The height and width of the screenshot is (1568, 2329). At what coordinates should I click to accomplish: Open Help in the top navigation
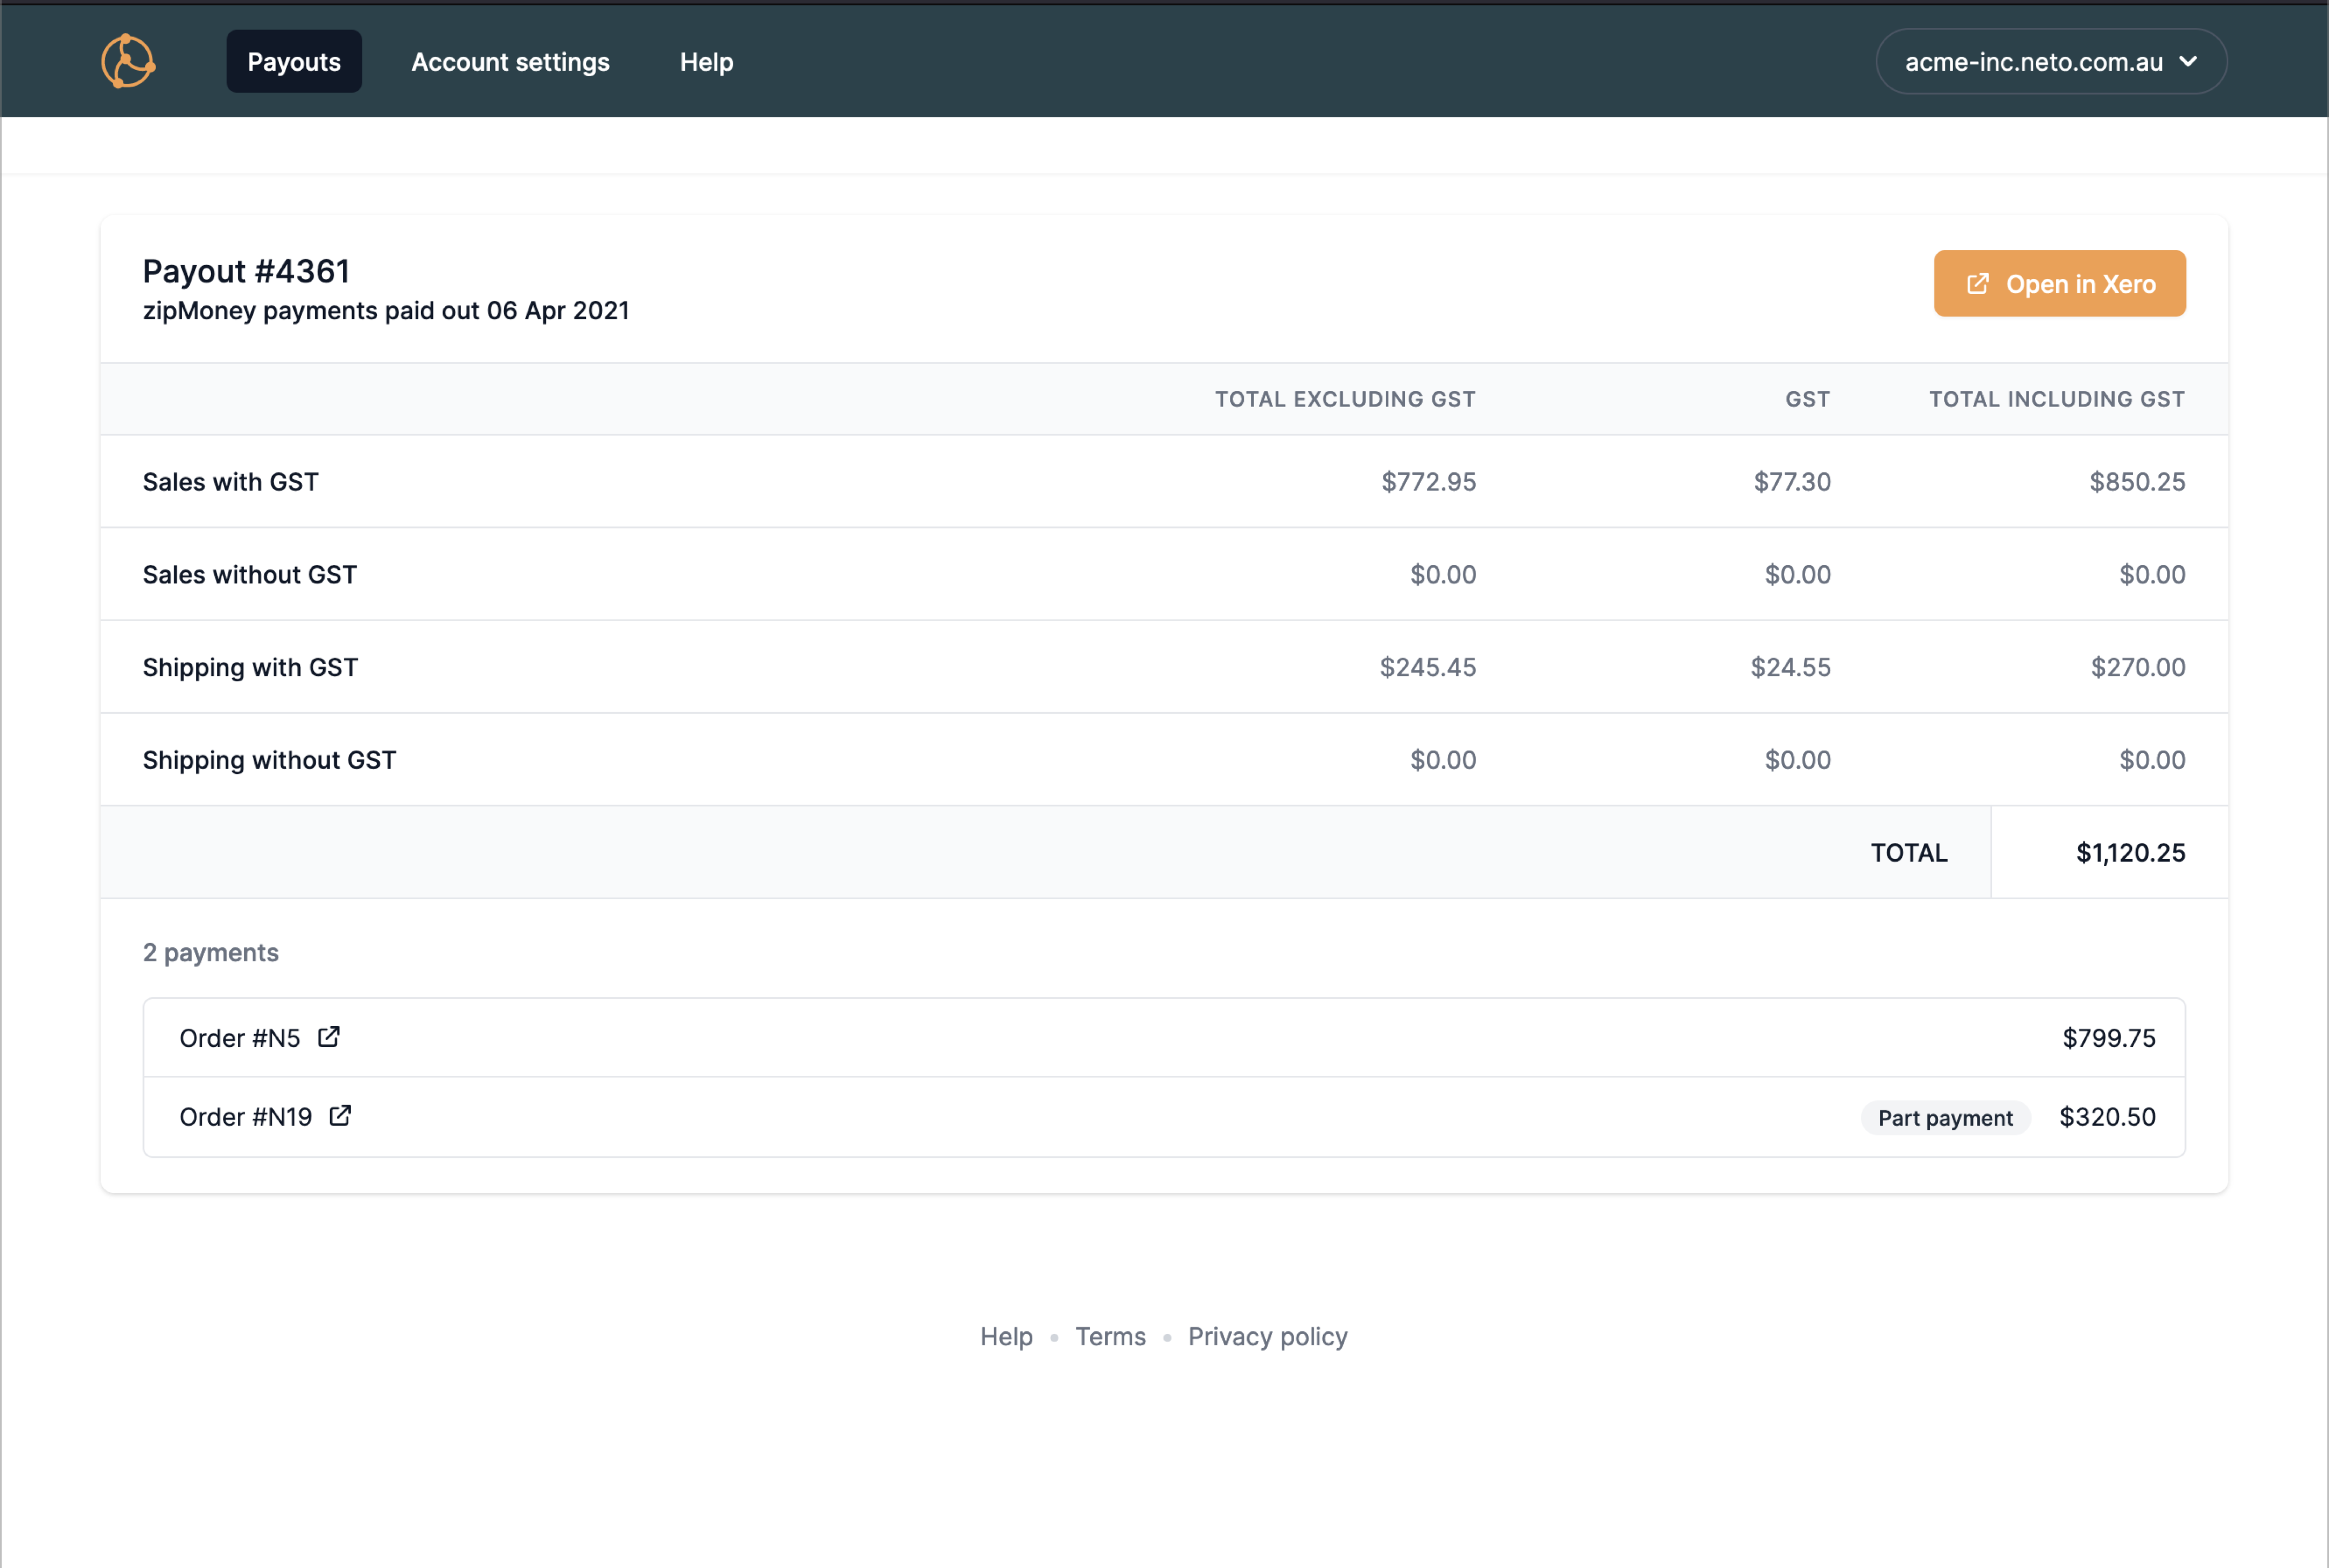707,61
